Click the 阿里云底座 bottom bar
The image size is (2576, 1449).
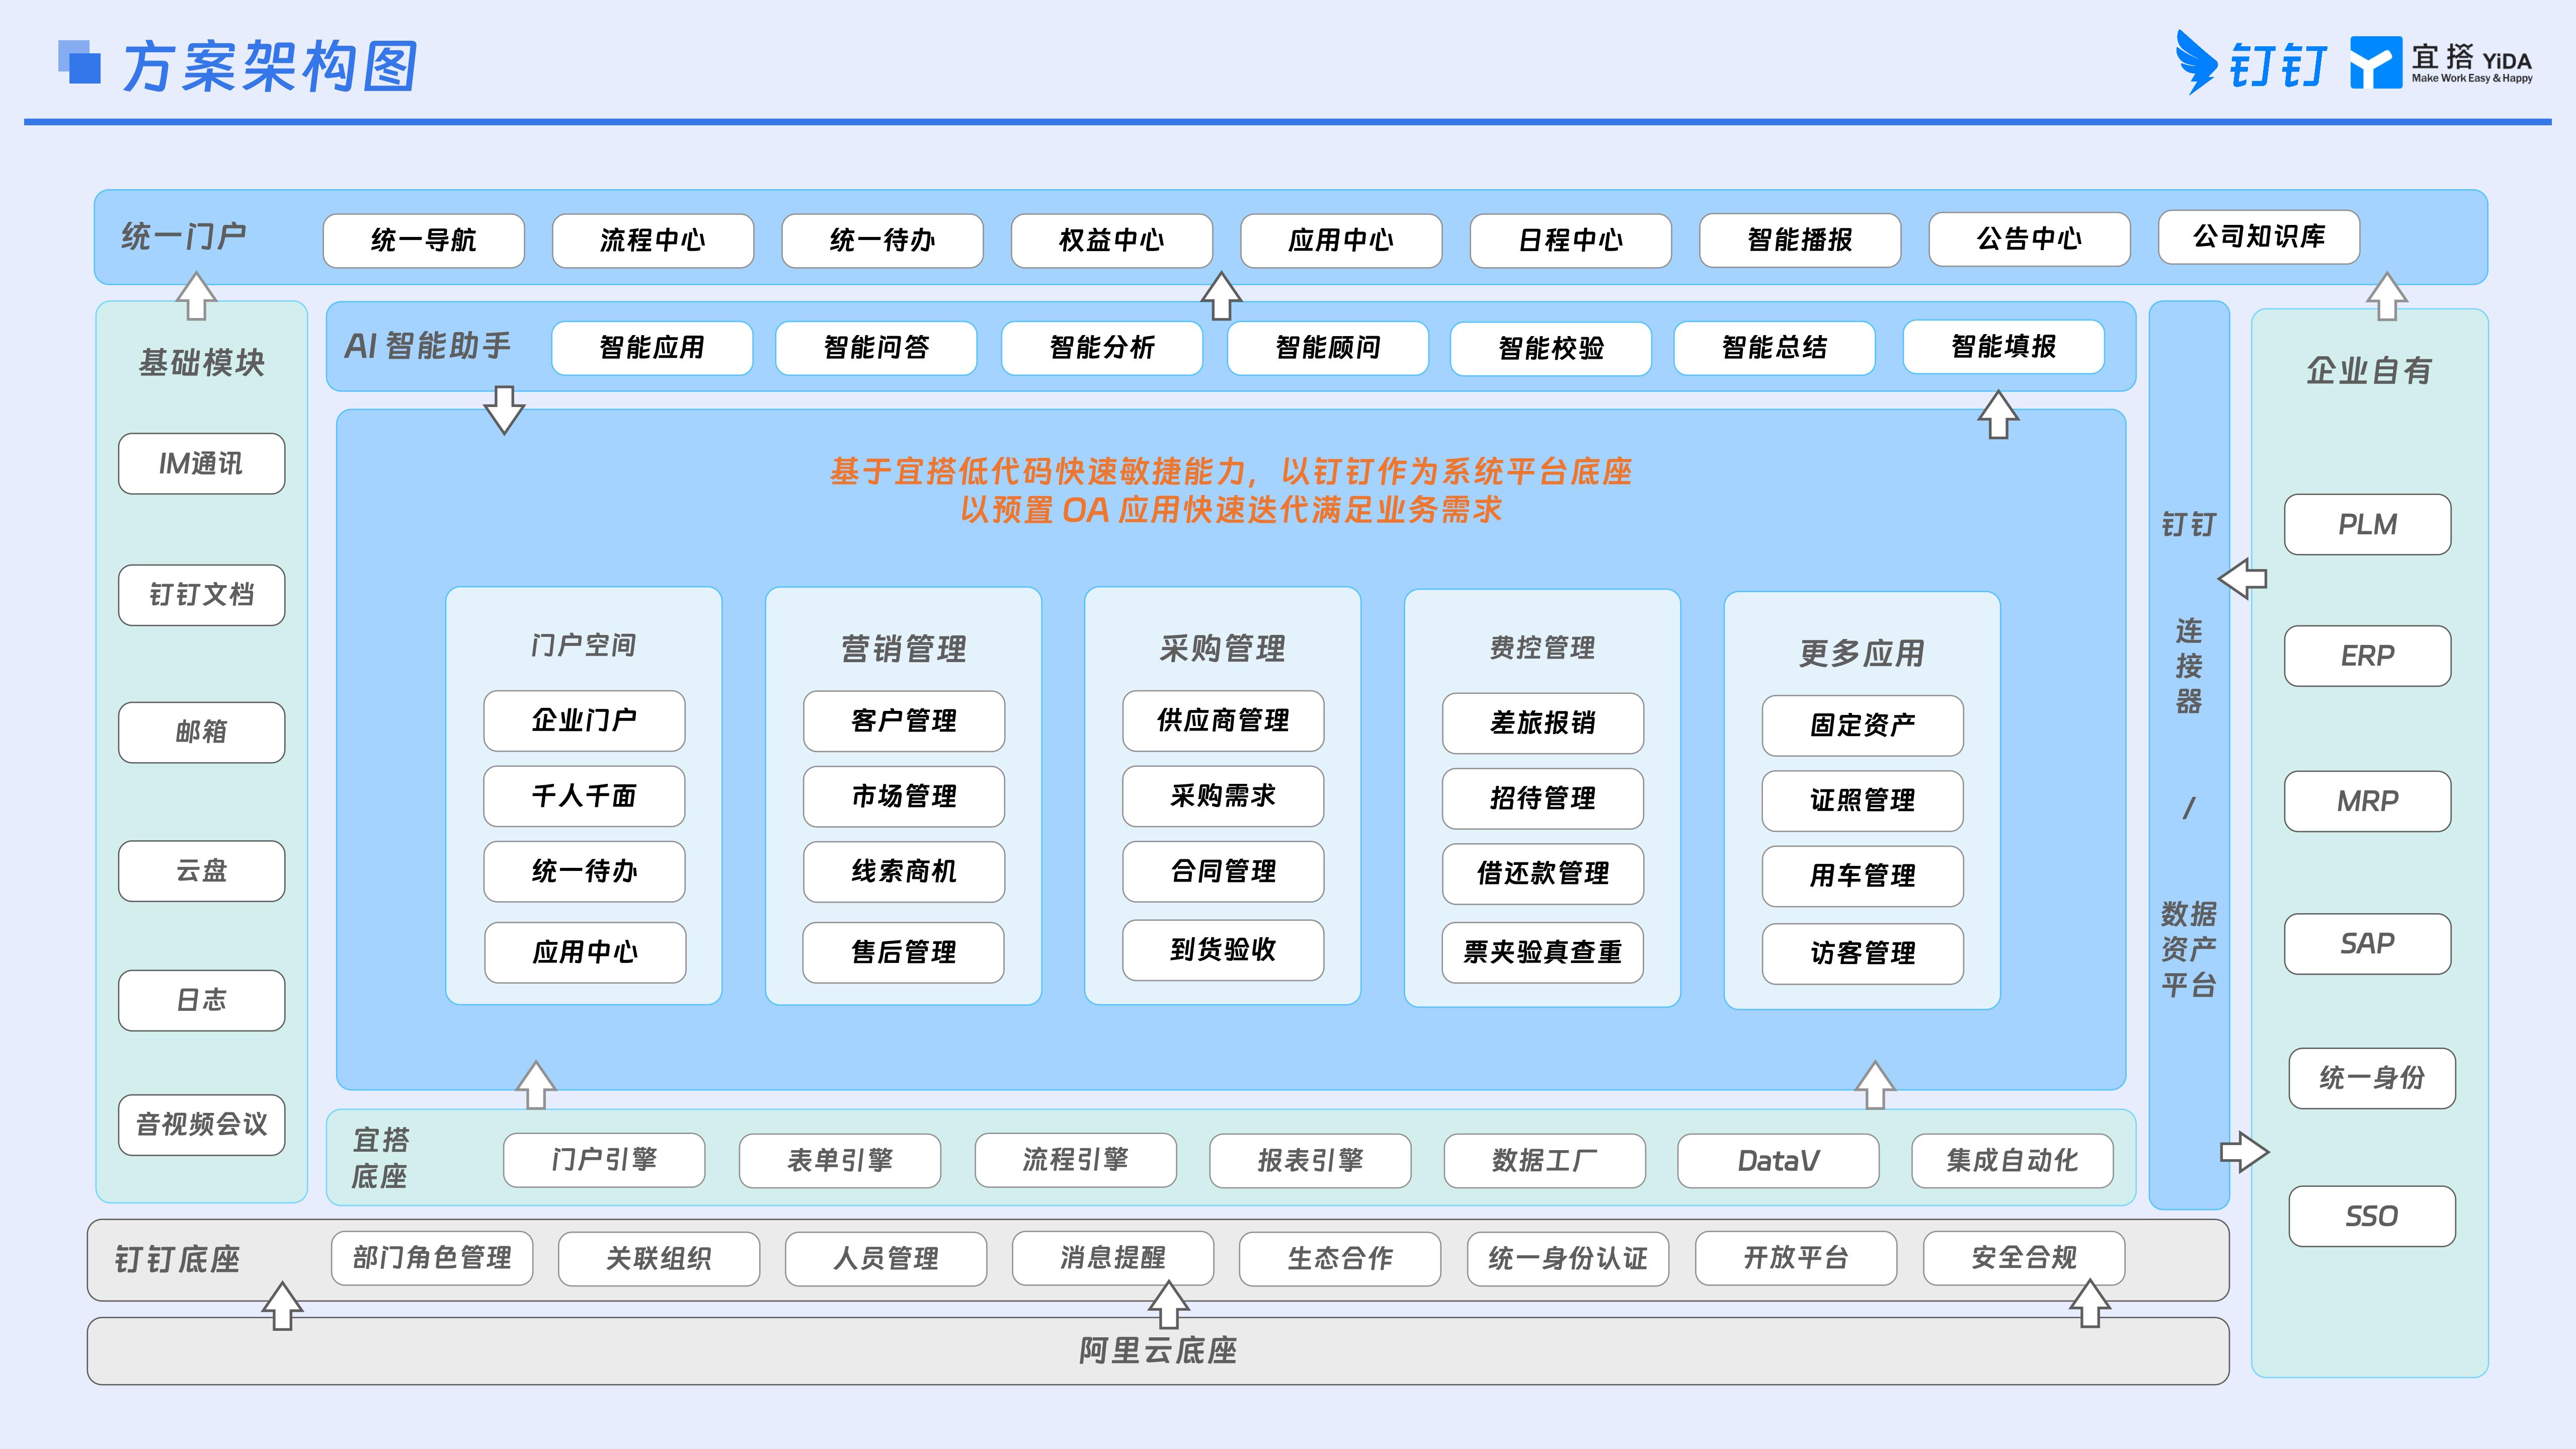click(x=1158, y=1351)
